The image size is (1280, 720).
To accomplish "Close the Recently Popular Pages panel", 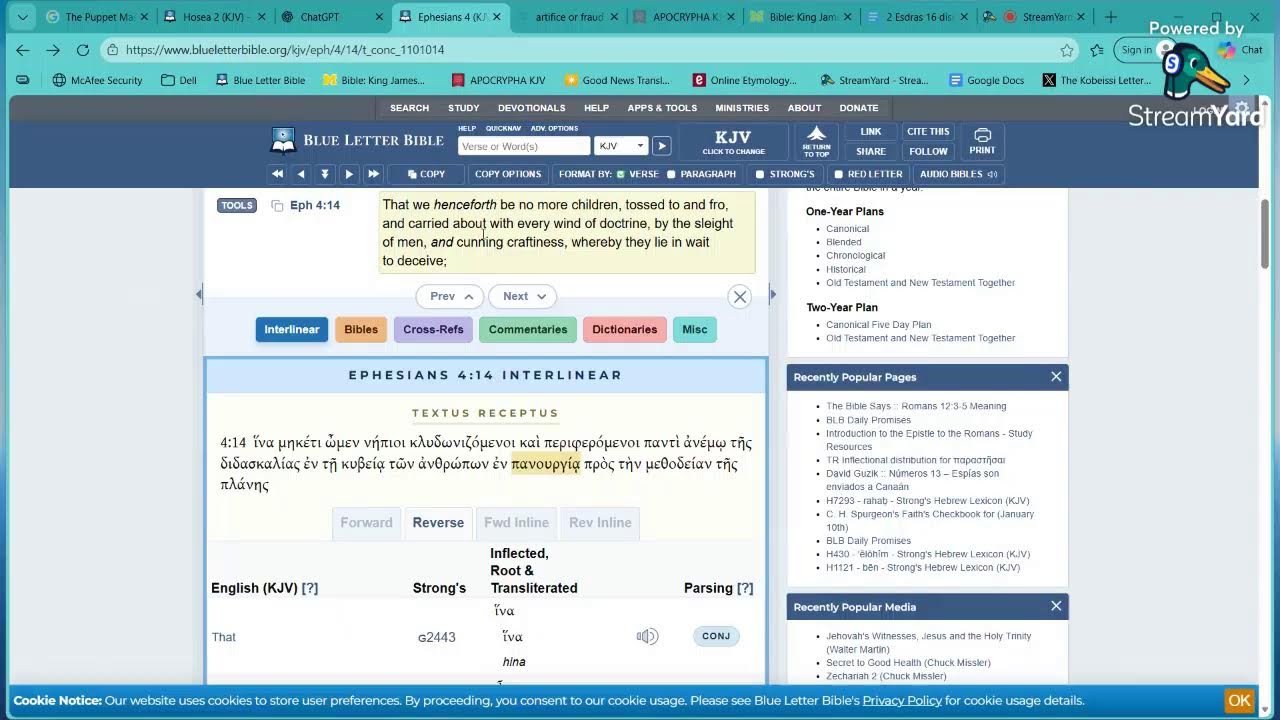I will pyautogui.click(x=1056, y=377).
